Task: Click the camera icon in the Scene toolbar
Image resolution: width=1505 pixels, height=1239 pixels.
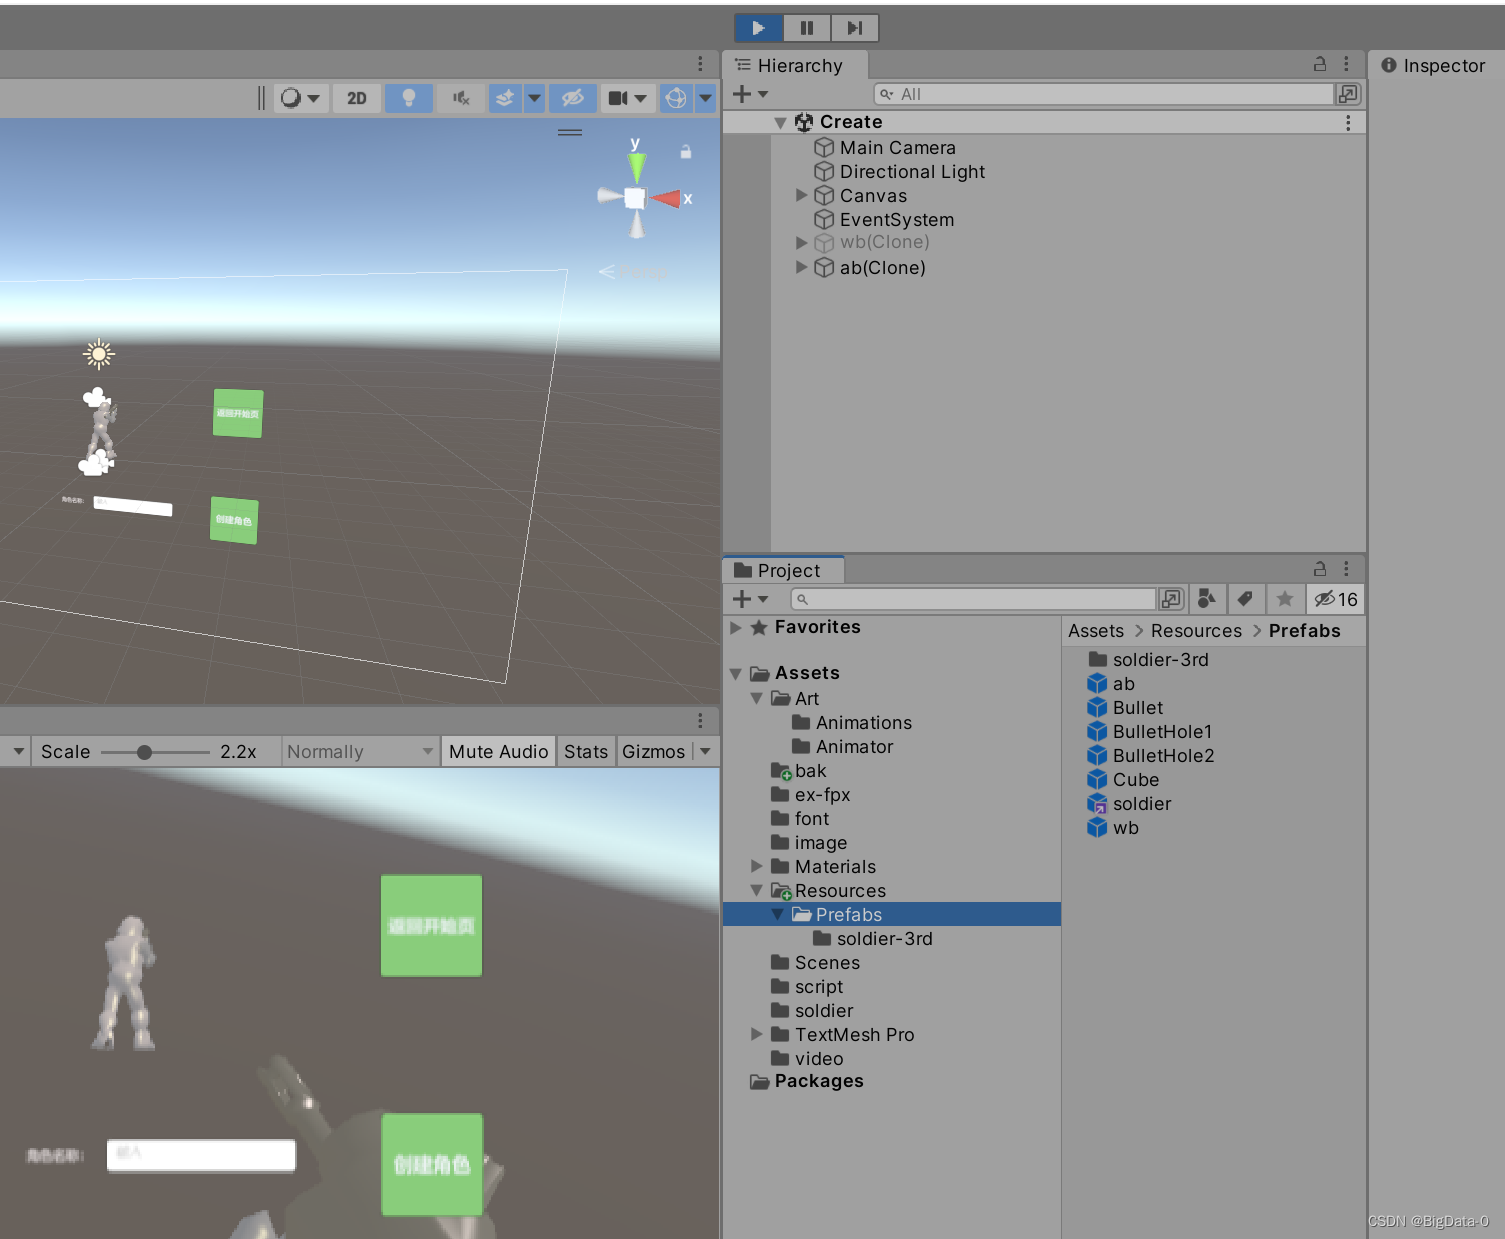Action: coord(620,97)
